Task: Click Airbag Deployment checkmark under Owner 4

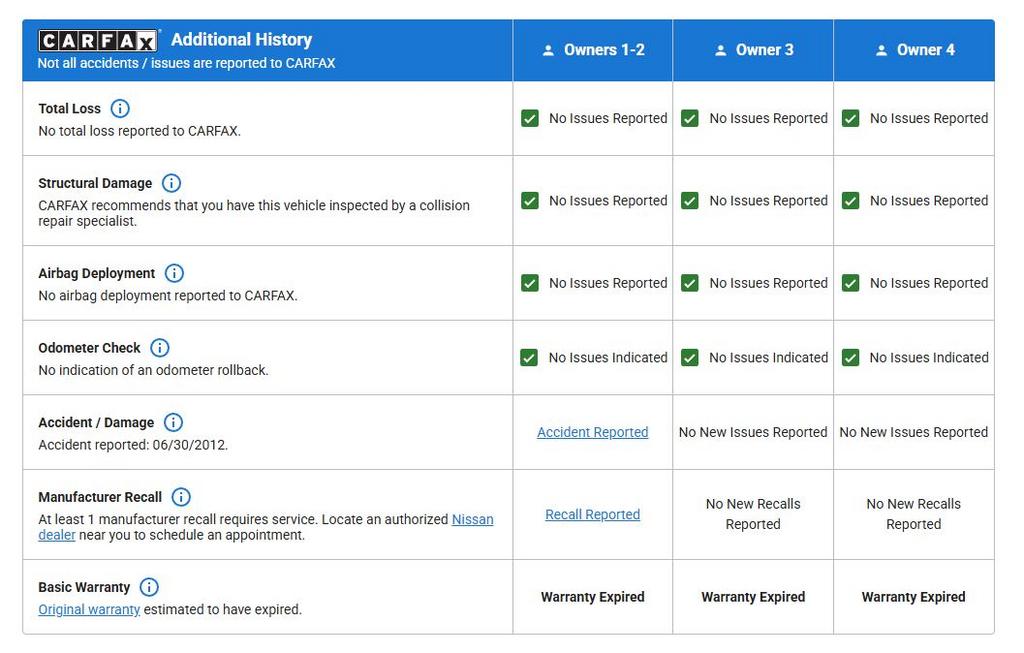Action: pyautogui.click(x=850, y=283)
